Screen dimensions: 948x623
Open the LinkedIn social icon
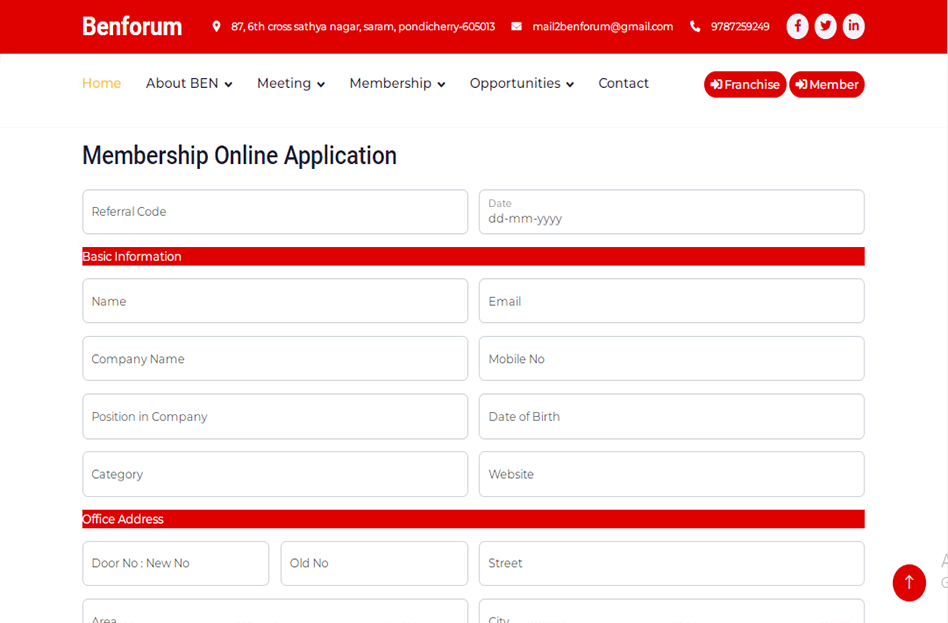tap(853, 26)
